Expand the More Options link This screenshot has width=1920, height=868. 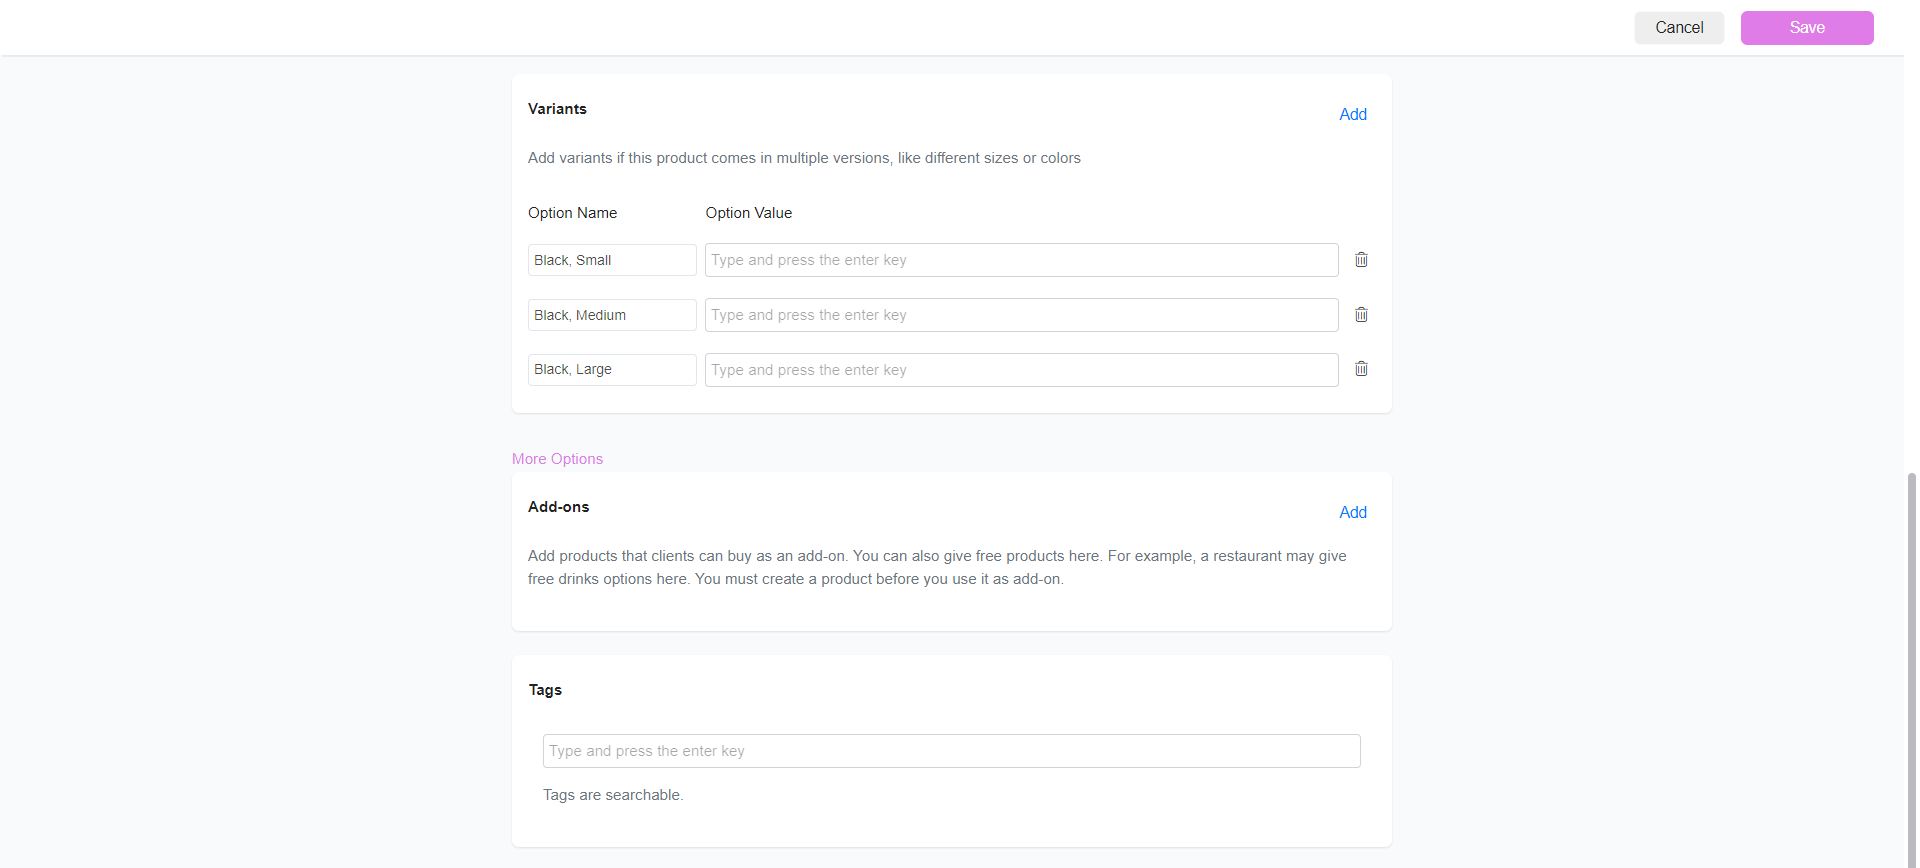(x=557, y=459)
